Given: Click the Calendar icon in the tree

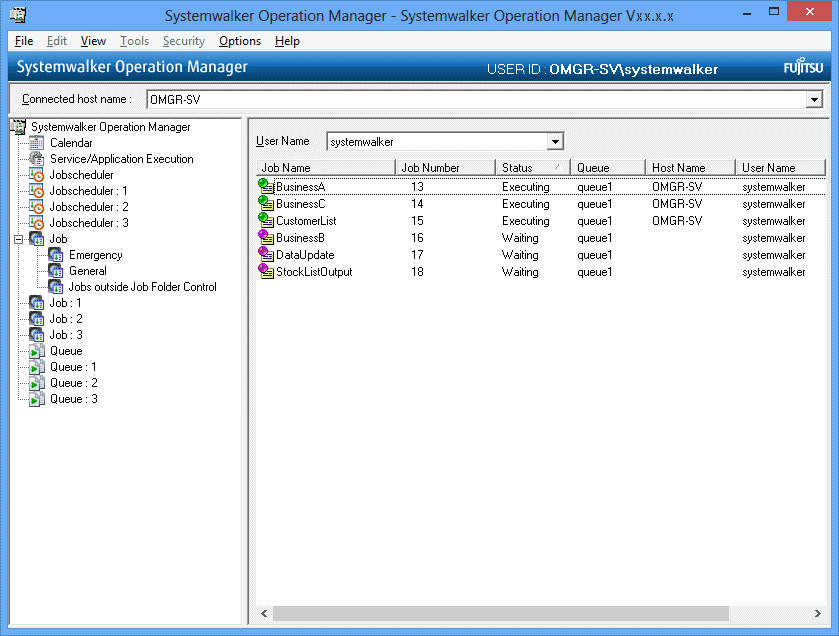Looking at the screenshot, I should 37,143.
